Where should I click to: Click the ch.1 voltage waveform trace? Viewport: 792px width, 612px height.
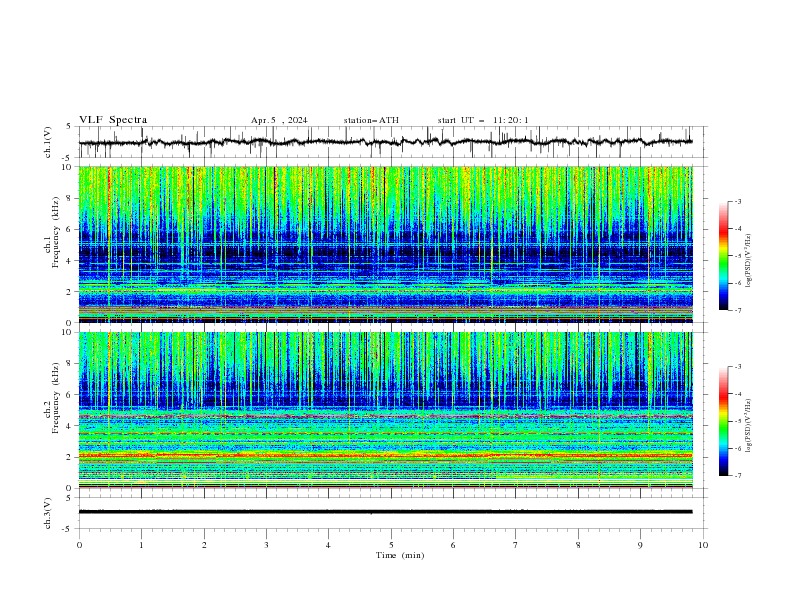pyautogui.click(x=386, y=142)
